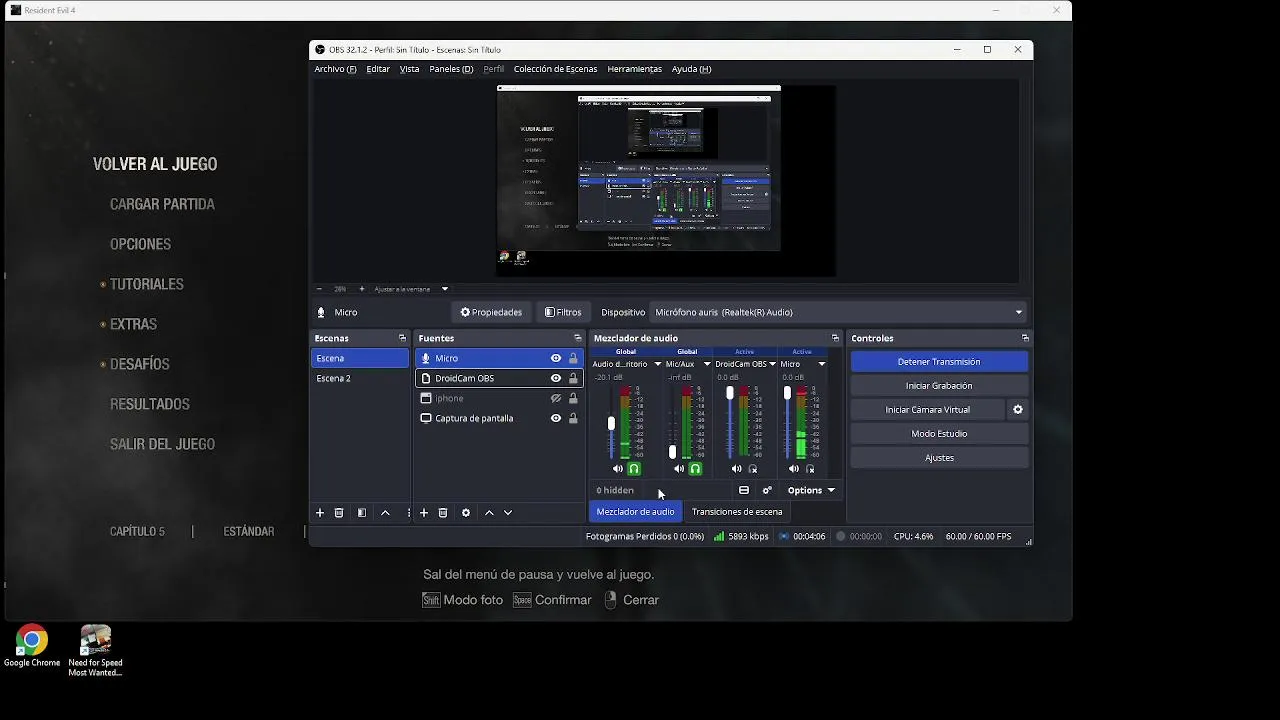Open the Audio del escritorio channel dropdown arrow
The image size is (1280, 720).
pyautogui.click(x=657, y=364)
